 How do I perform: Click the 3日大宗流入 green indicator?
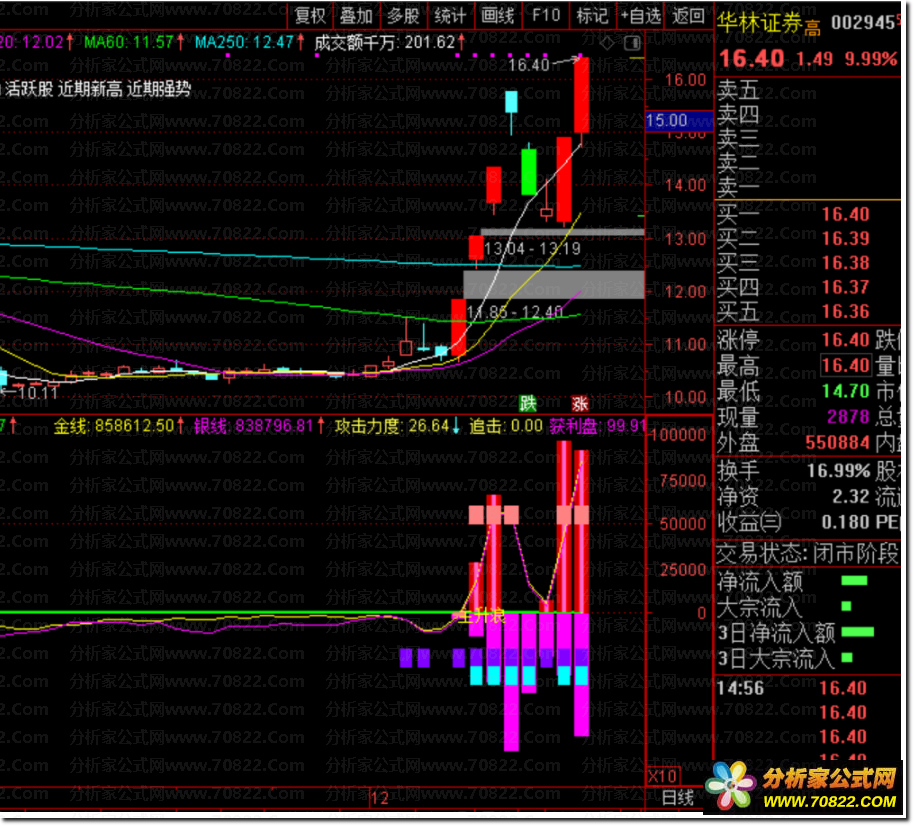pyautogui.click(x=847, y=658)
